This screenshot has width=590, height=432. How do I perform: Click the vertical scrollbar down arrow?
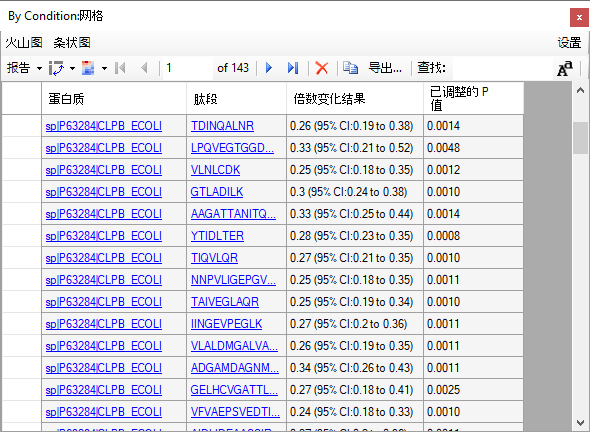pyautogui.click(x=580, y=422)
